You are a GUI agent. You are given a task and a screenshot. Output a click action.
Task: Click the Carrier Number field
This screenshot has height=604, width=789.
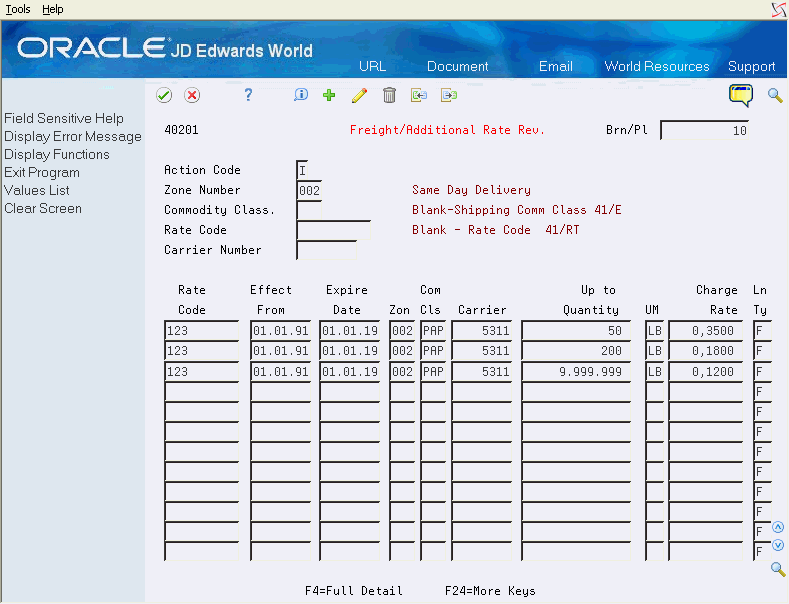pyautogui.click(x=327, y=250)
